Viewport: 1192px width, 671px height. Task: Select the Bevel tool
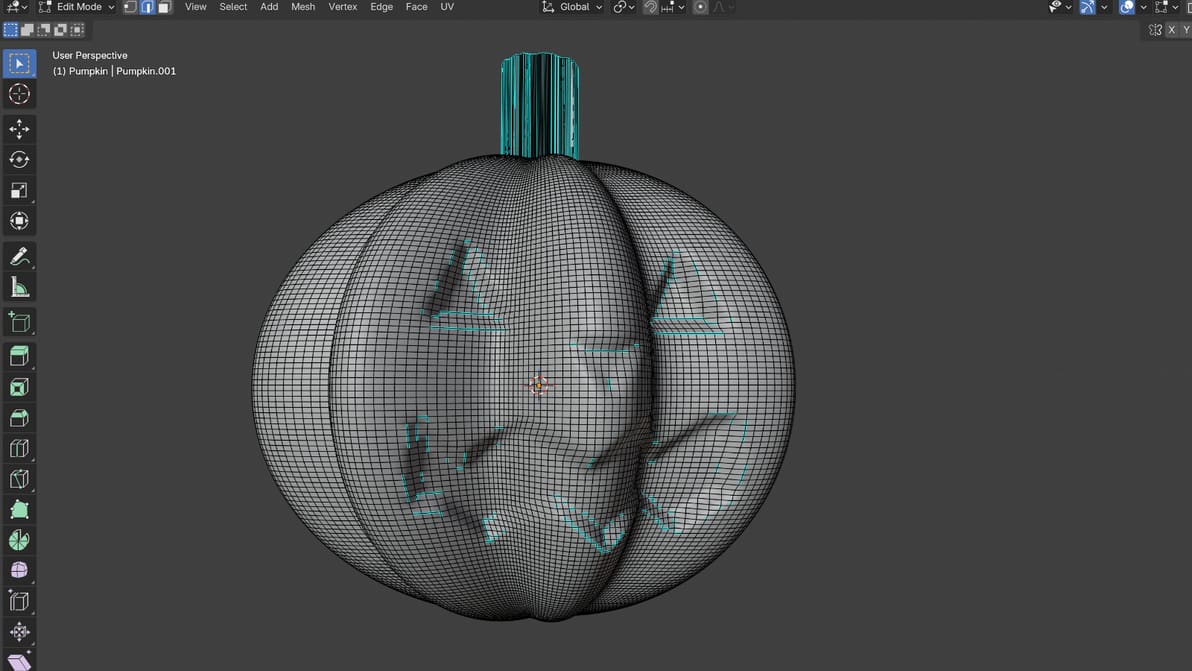(19, 418)
